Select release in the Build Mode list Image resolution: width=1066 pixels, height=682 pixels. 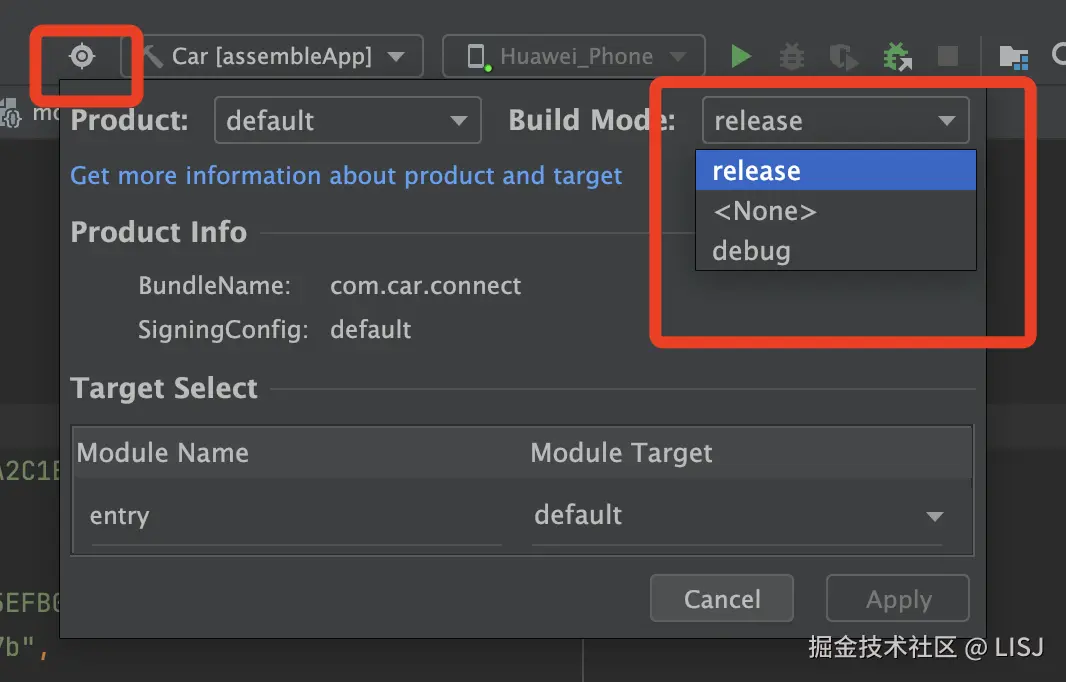click(756, 171)
